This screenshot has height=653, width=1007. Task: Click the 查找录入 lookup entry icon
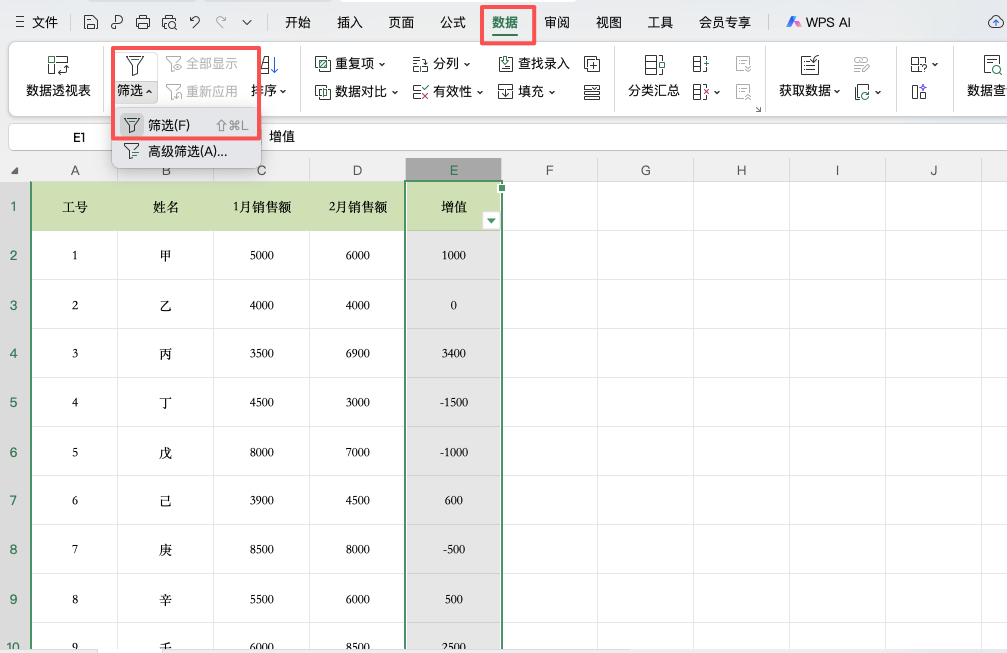[x=507, y=63]
